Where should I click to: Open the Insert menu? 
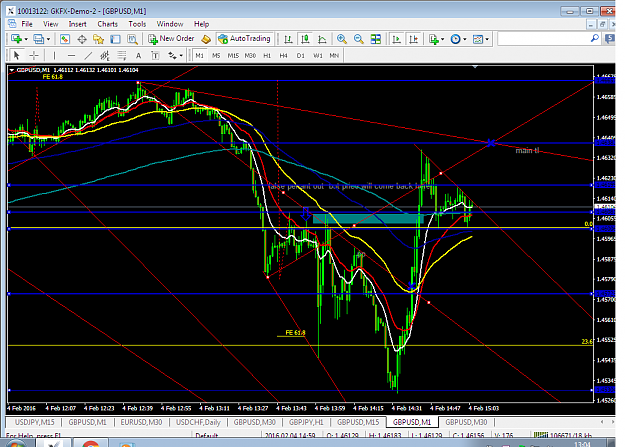tap(77, 24)
